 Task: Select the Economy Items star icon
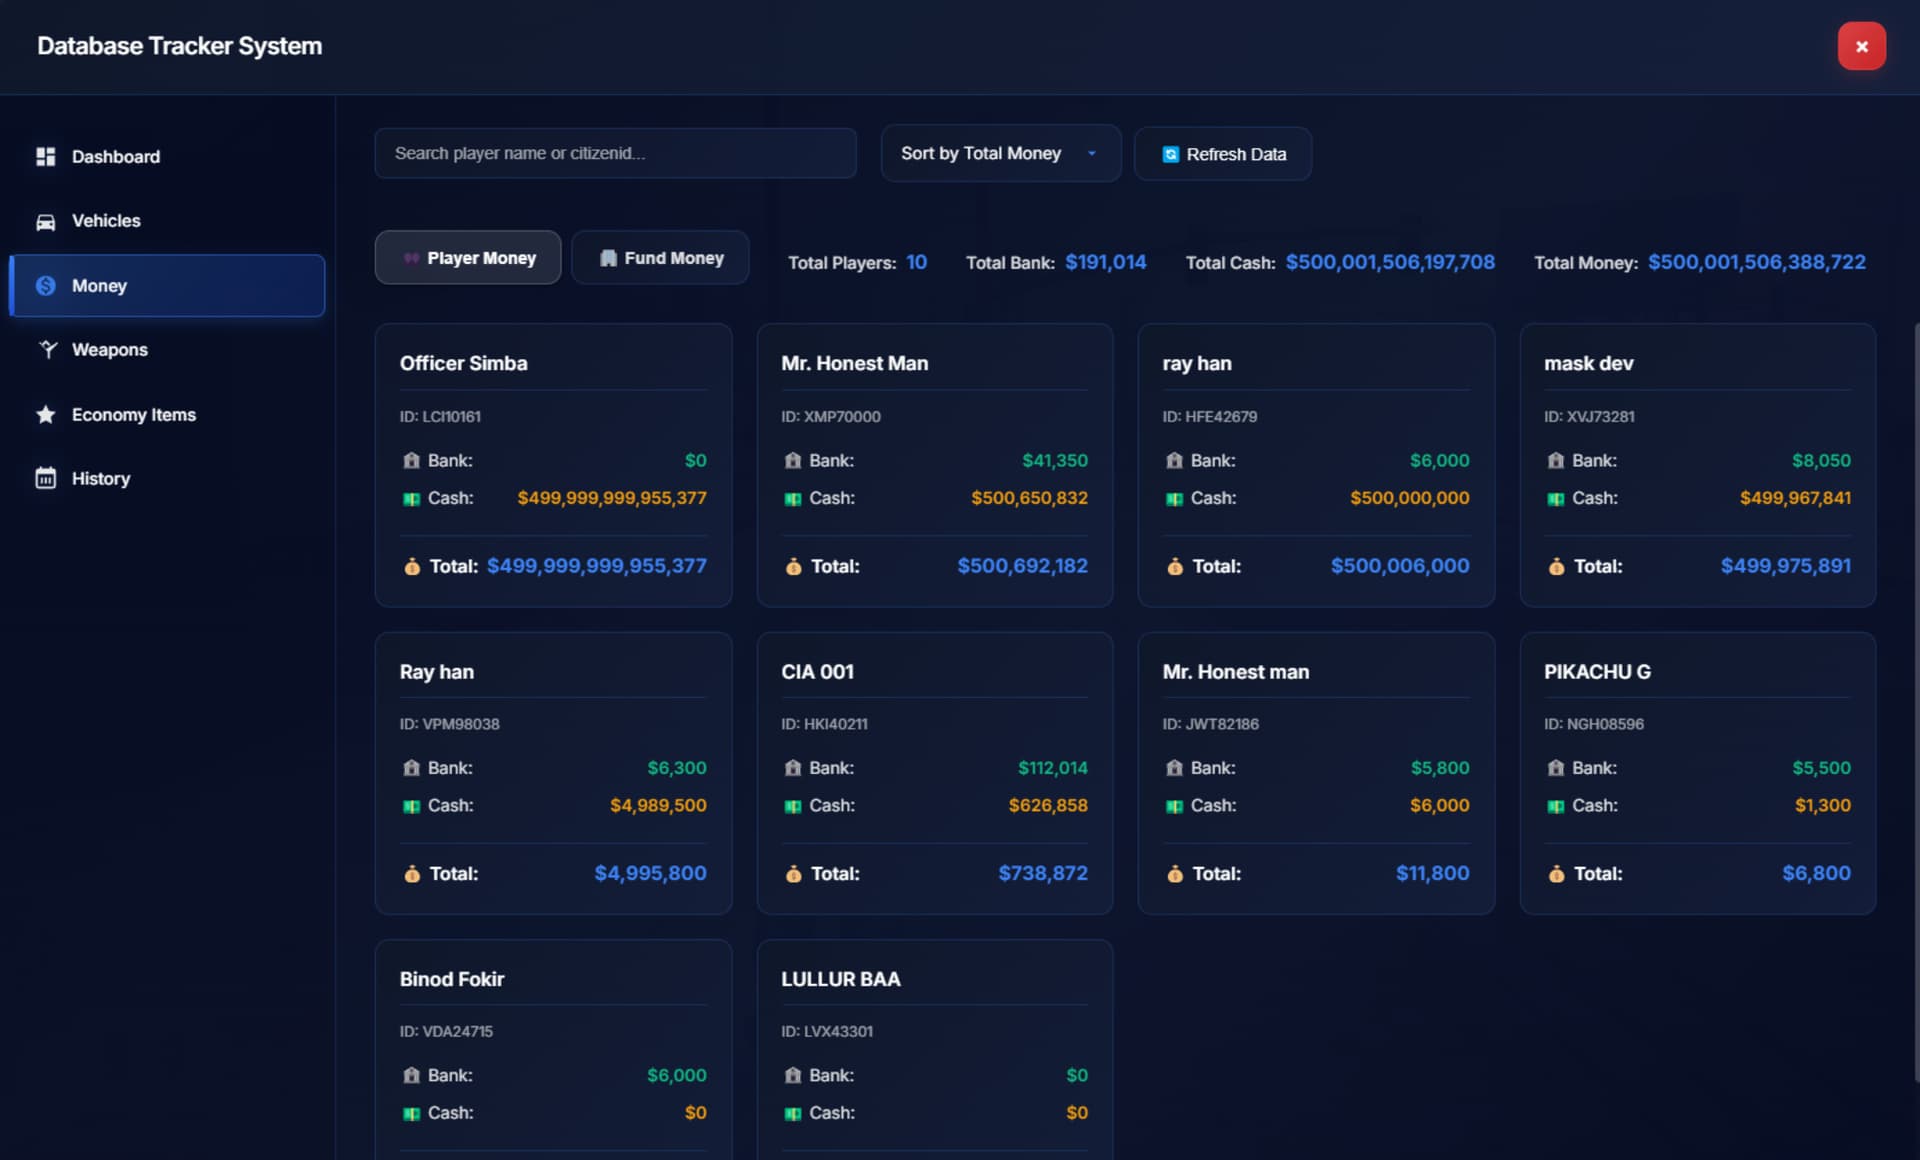pyautogui.click(x=46, y=414)
